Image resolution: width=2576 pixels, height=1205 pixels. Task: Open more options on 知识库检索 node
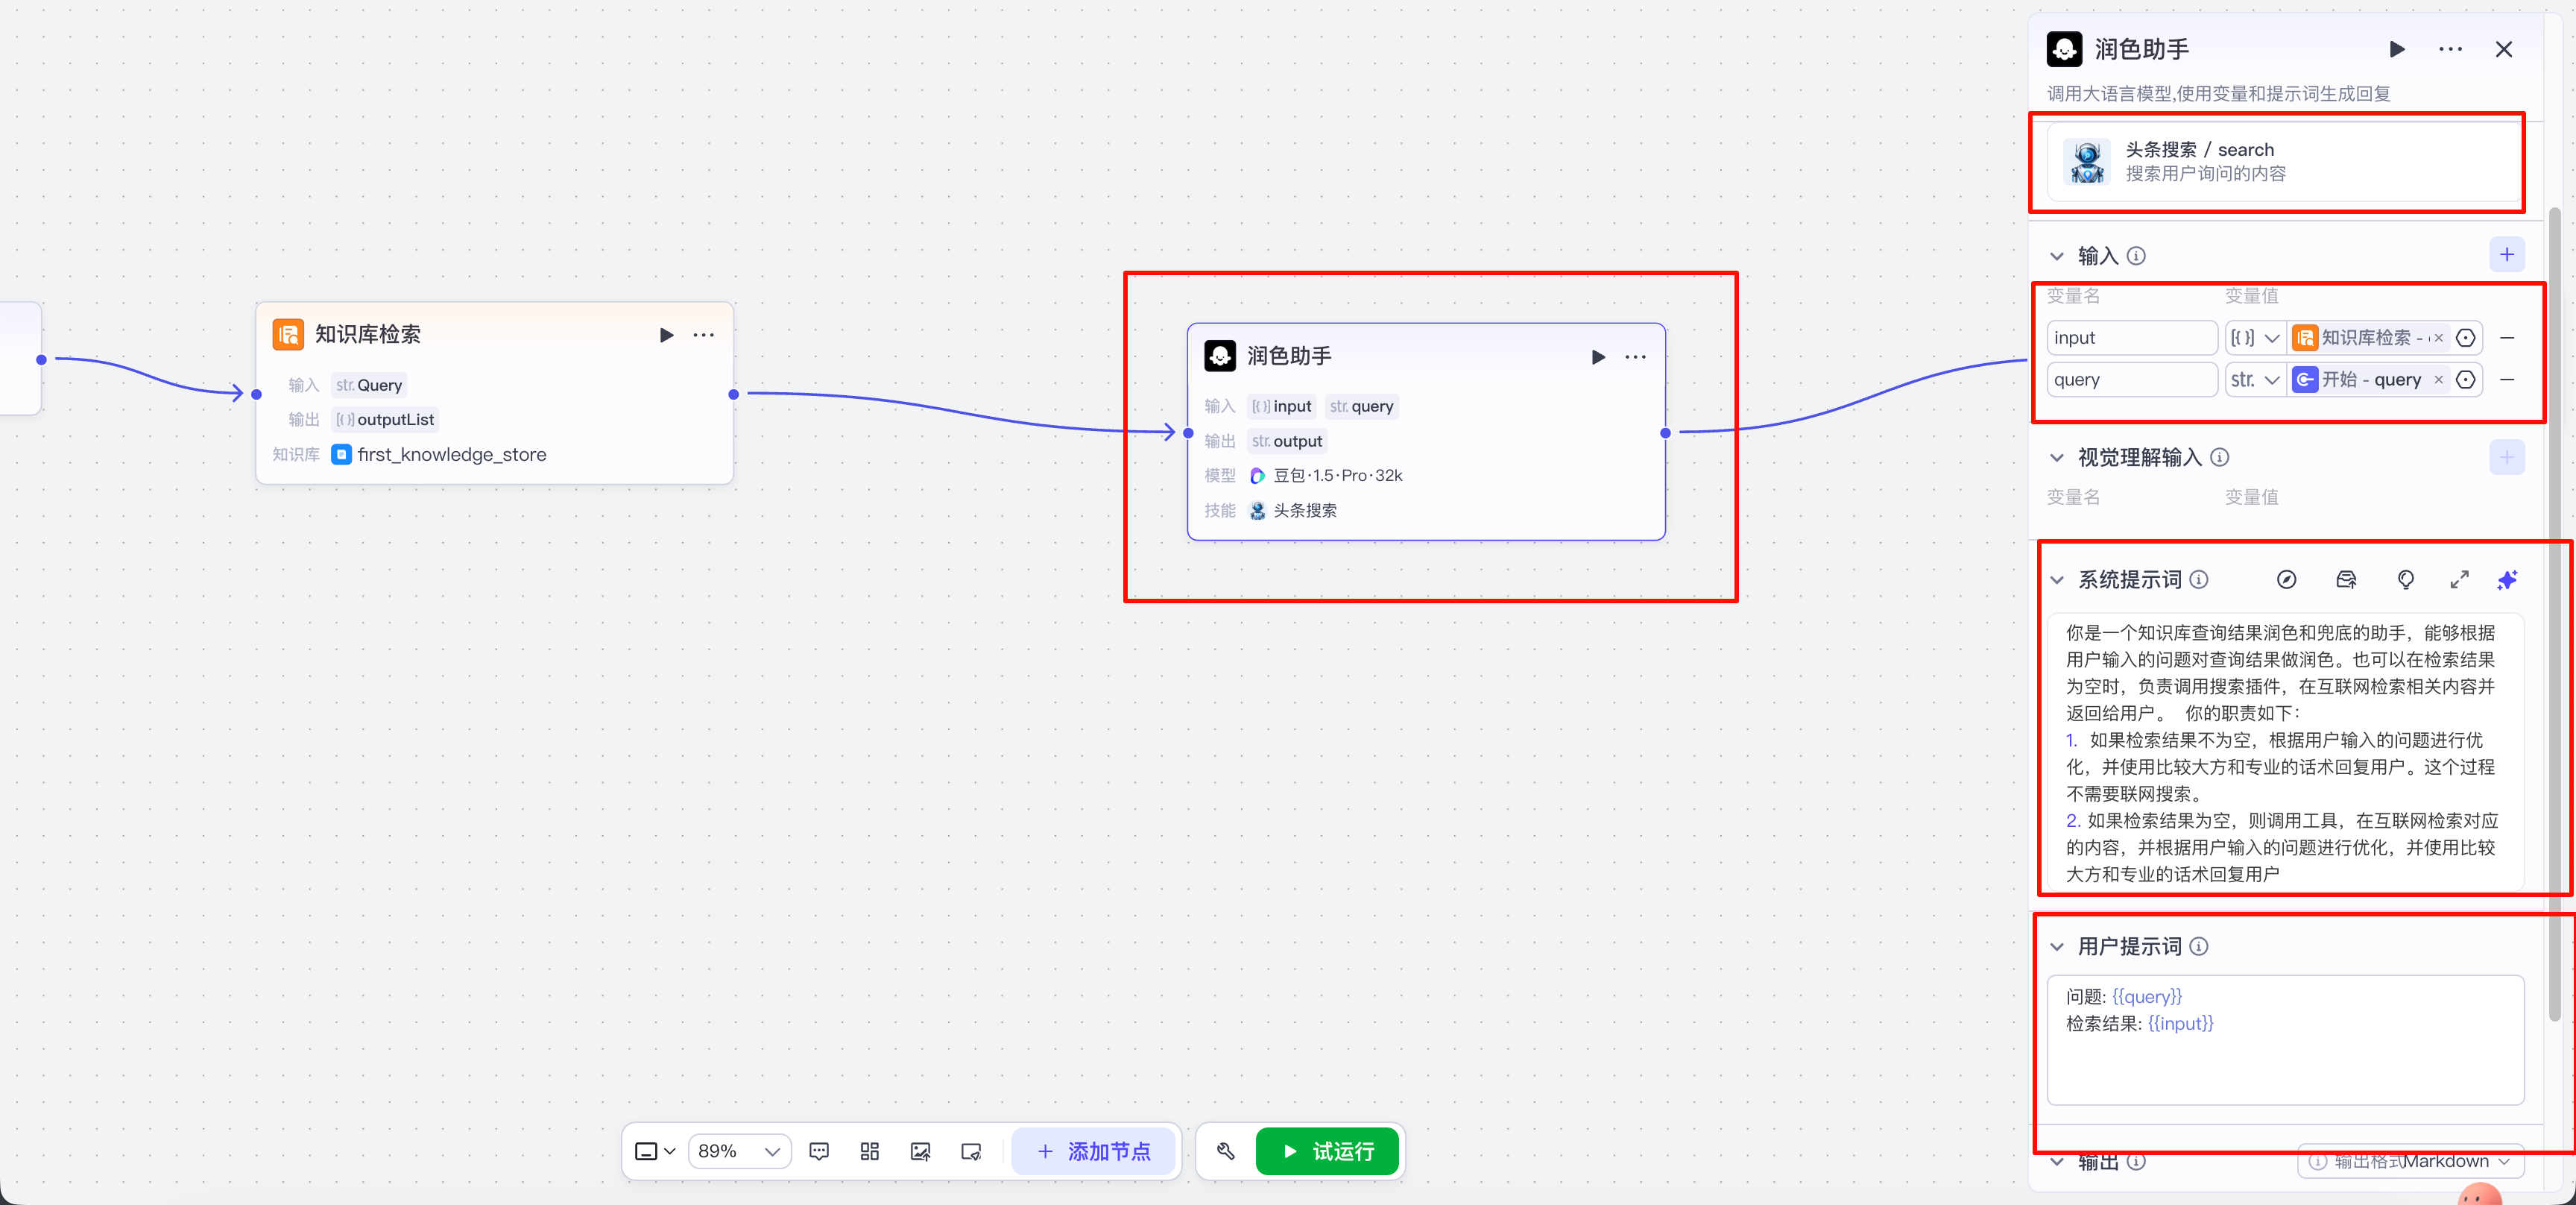point(704,335)
